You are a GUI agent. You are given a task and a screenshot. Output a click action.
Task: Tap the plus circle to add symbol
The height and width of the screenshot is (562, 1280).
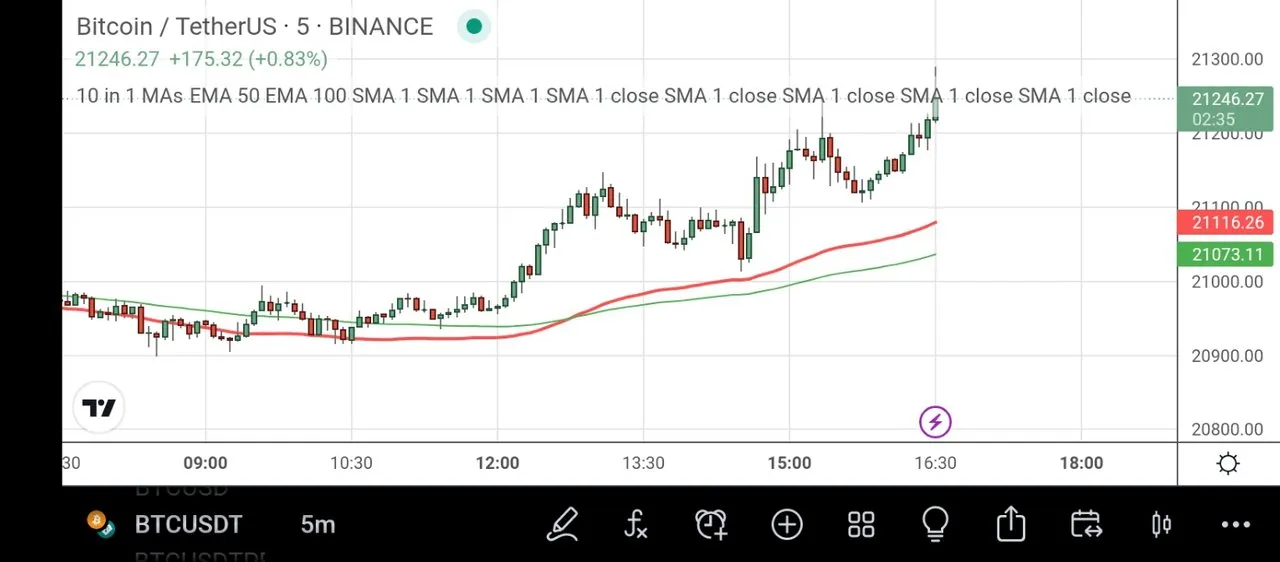click(x=787, y=524)
